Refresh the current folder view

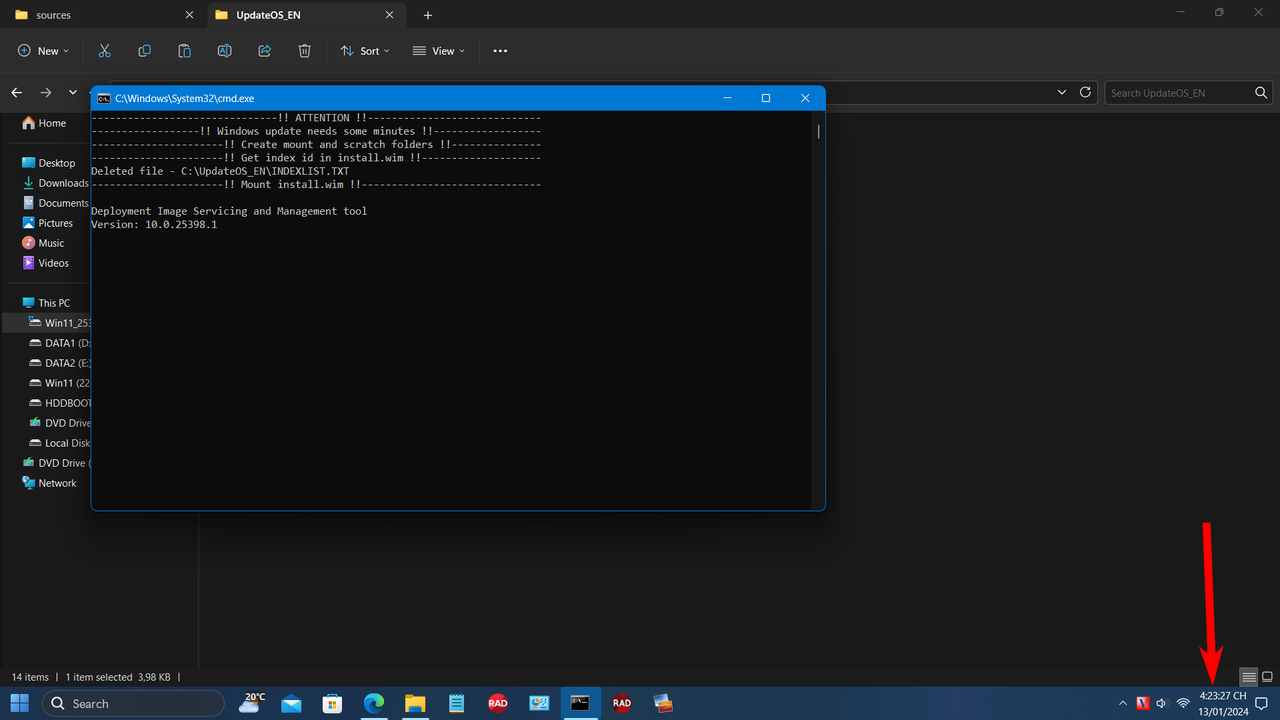coord(1085,92)
